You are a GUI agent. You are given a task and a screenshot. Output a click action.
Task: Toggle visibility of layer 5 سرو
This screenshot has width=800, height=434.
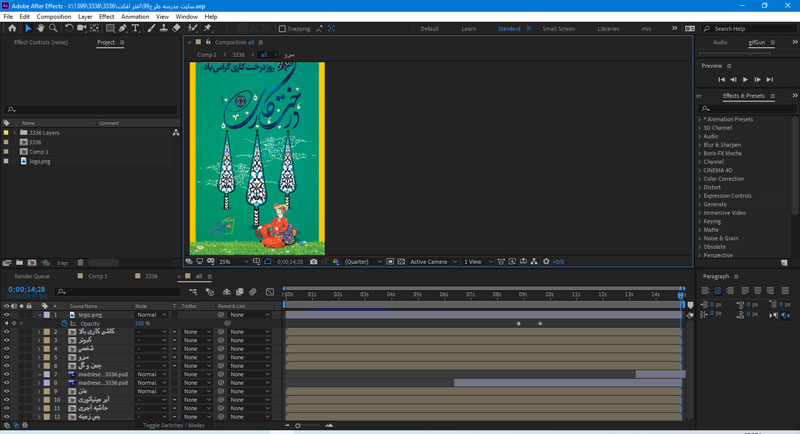point(7,357)
